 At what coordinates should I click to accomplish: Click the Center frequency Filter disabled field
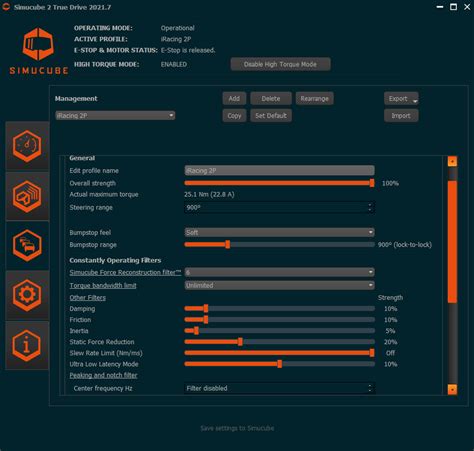click(279, 388)
